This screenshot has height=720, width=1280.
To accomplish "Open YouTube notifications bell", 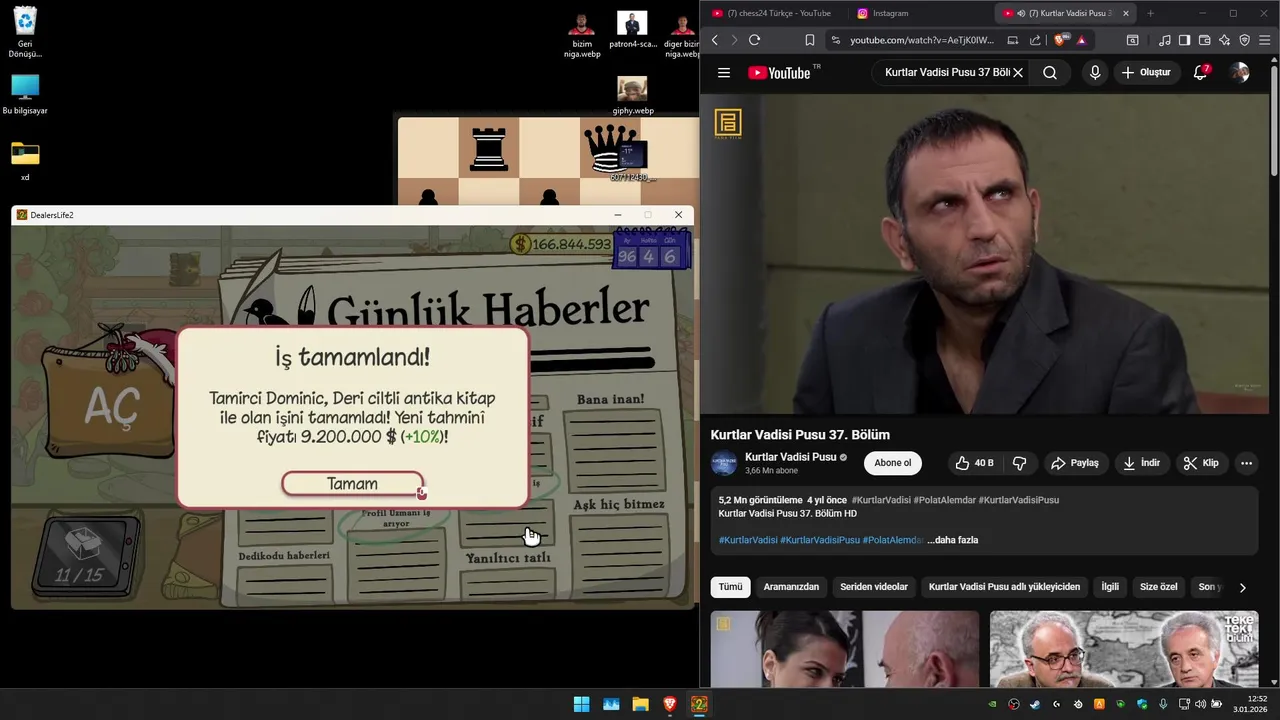I will pyautogui.click(x=1201, y=72).
